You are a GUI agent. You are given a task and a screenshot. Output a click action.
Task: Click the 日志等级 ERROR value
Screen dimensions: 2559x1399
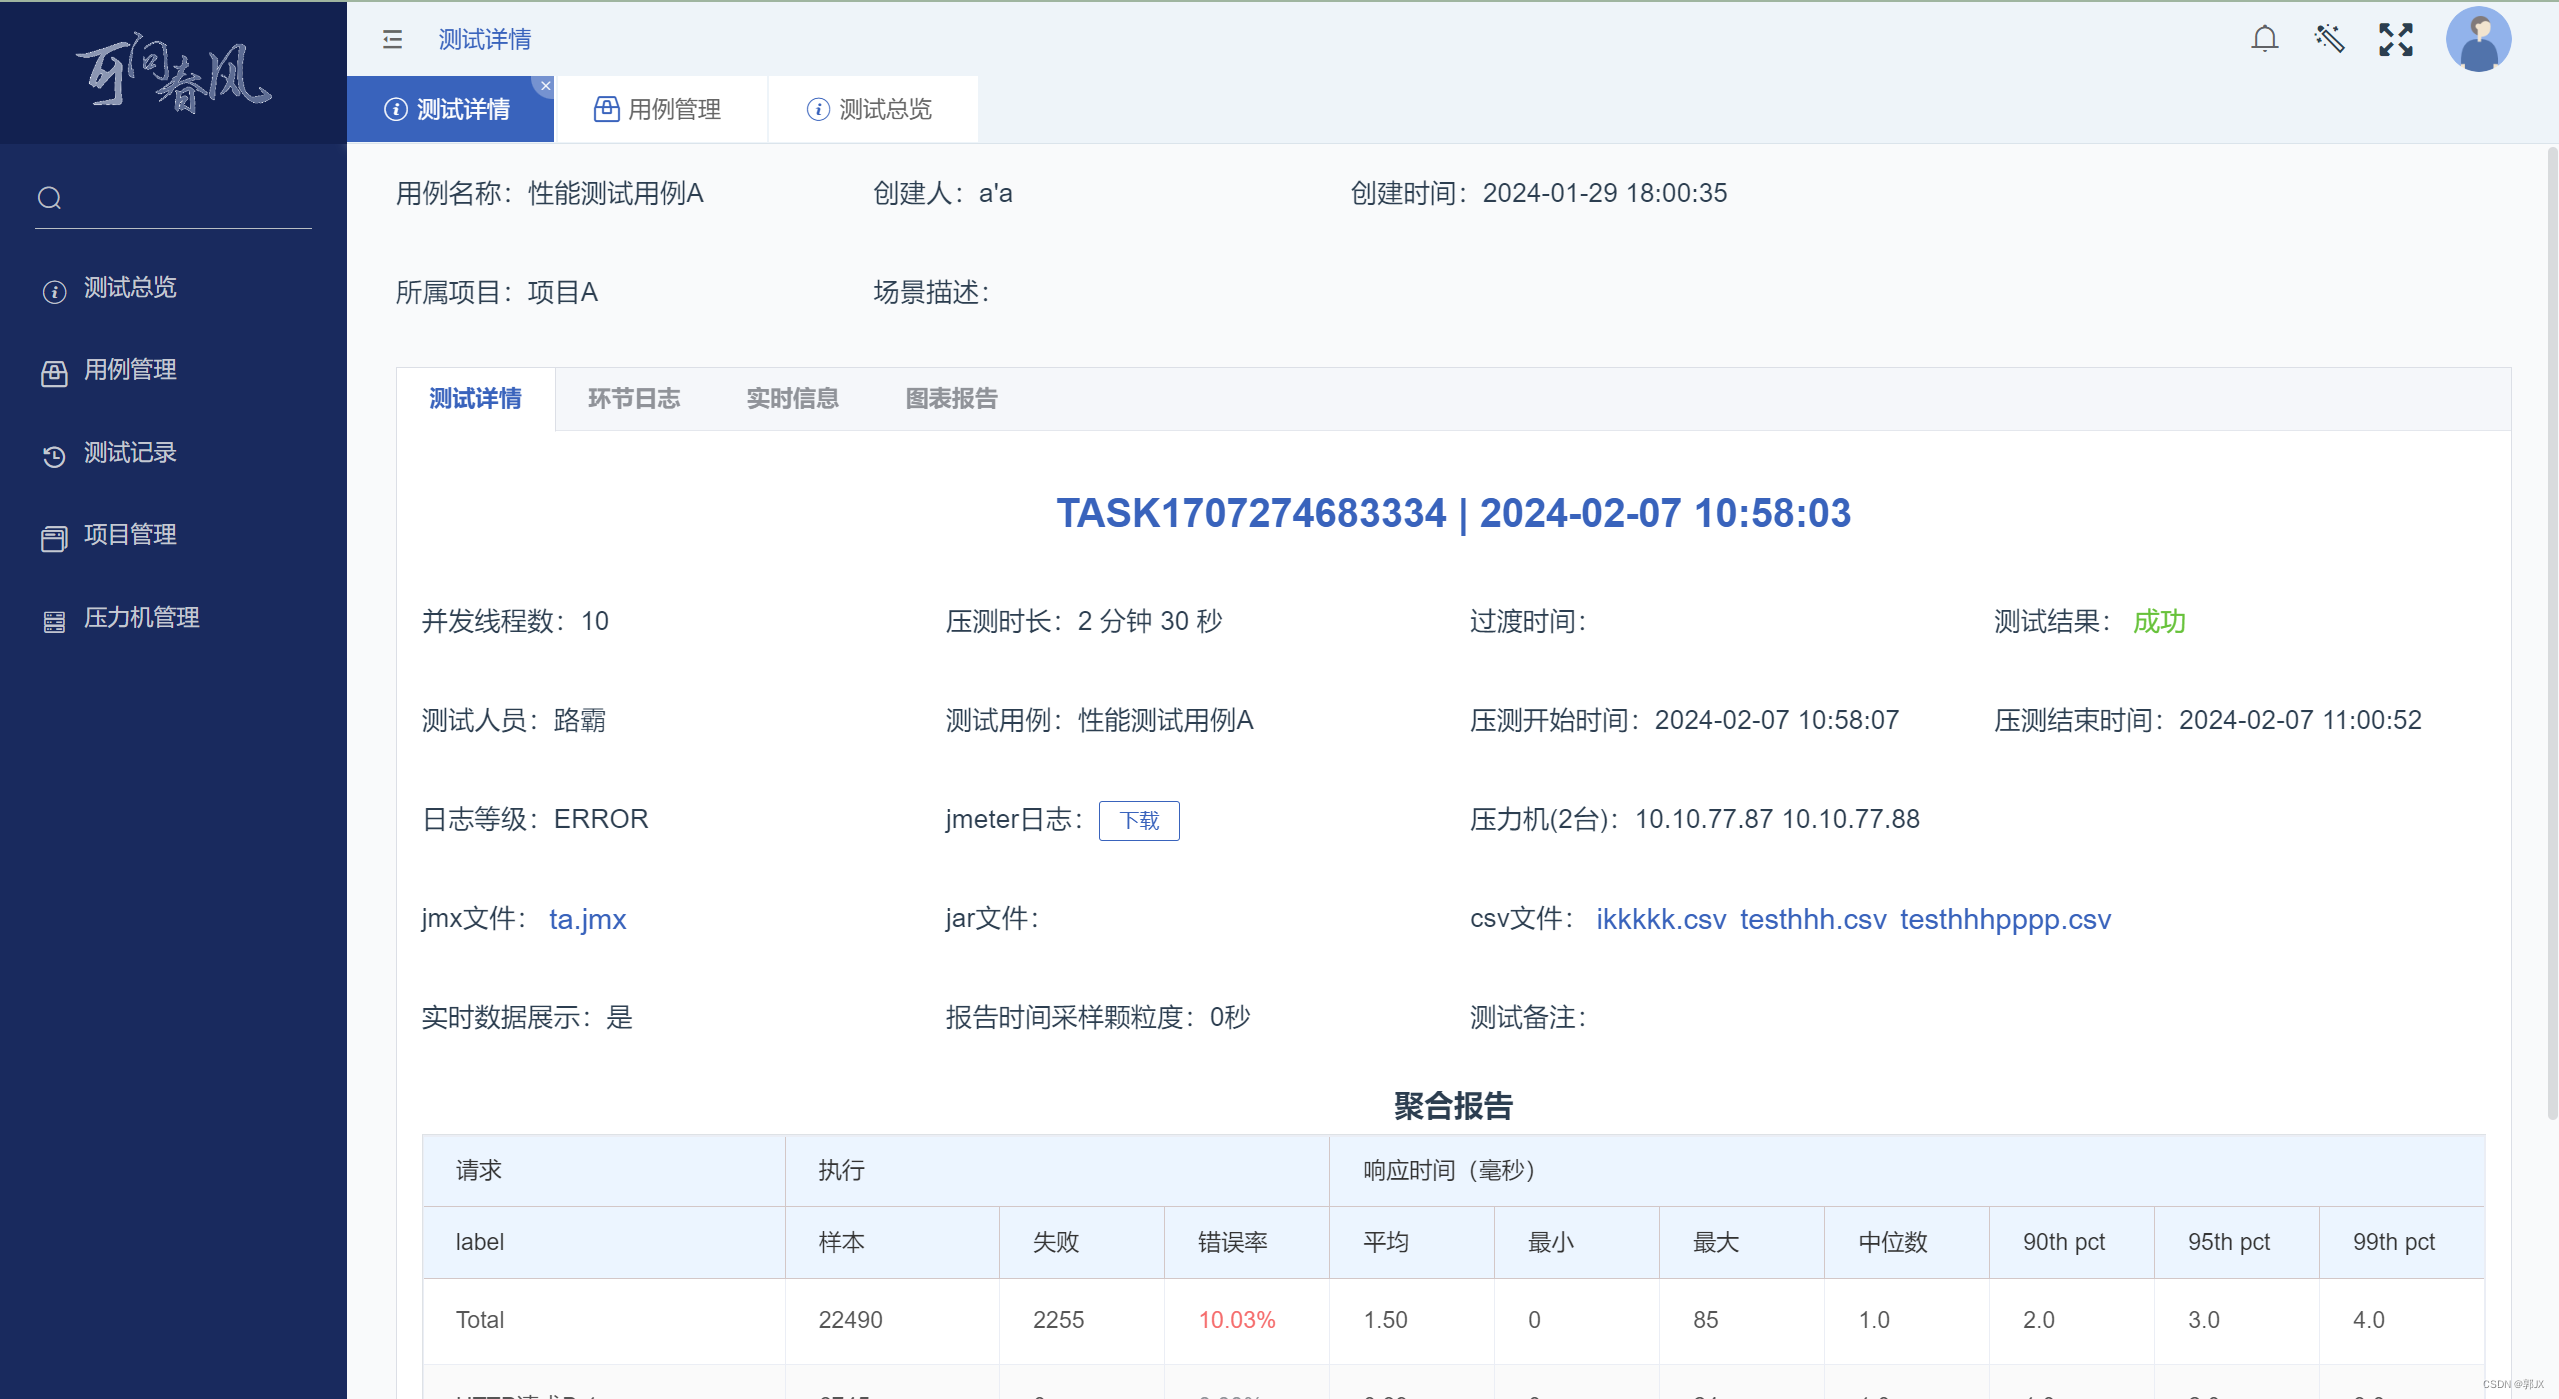[601, 819]
